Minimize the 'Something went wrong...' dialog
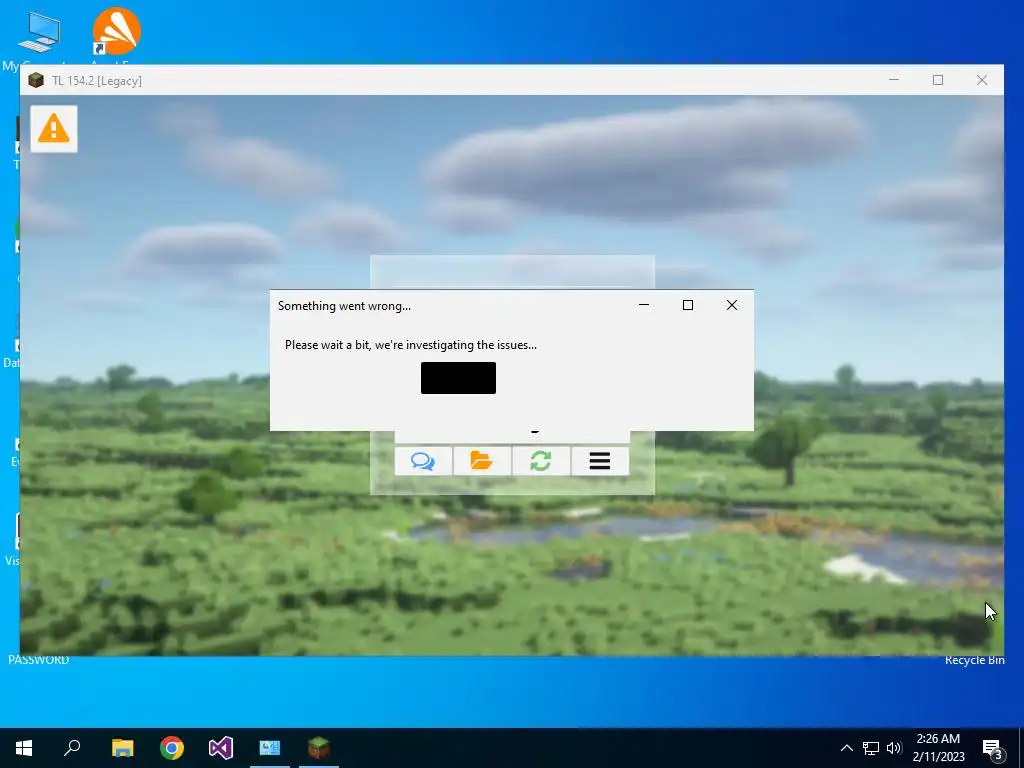This screenshot has height=768, width=1024. point(644,305)
